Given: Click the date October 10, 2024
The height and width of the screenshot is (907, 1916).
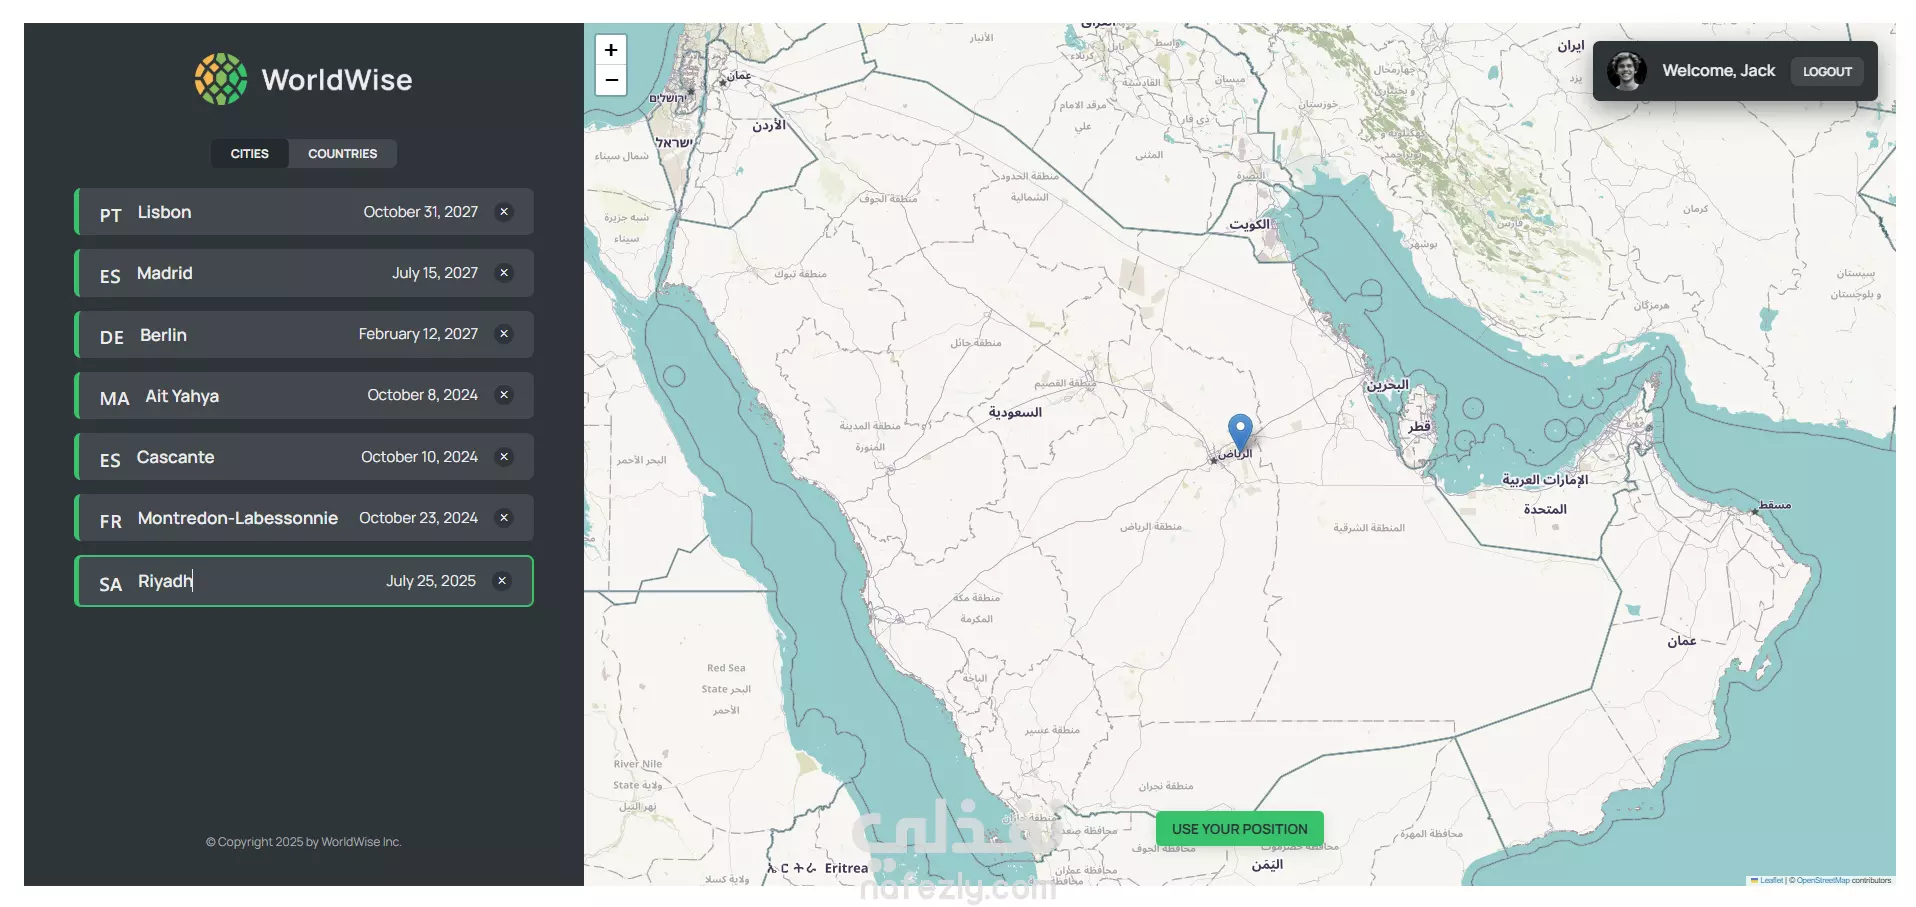Looking at the screenshot, I should tap(420, 457).
